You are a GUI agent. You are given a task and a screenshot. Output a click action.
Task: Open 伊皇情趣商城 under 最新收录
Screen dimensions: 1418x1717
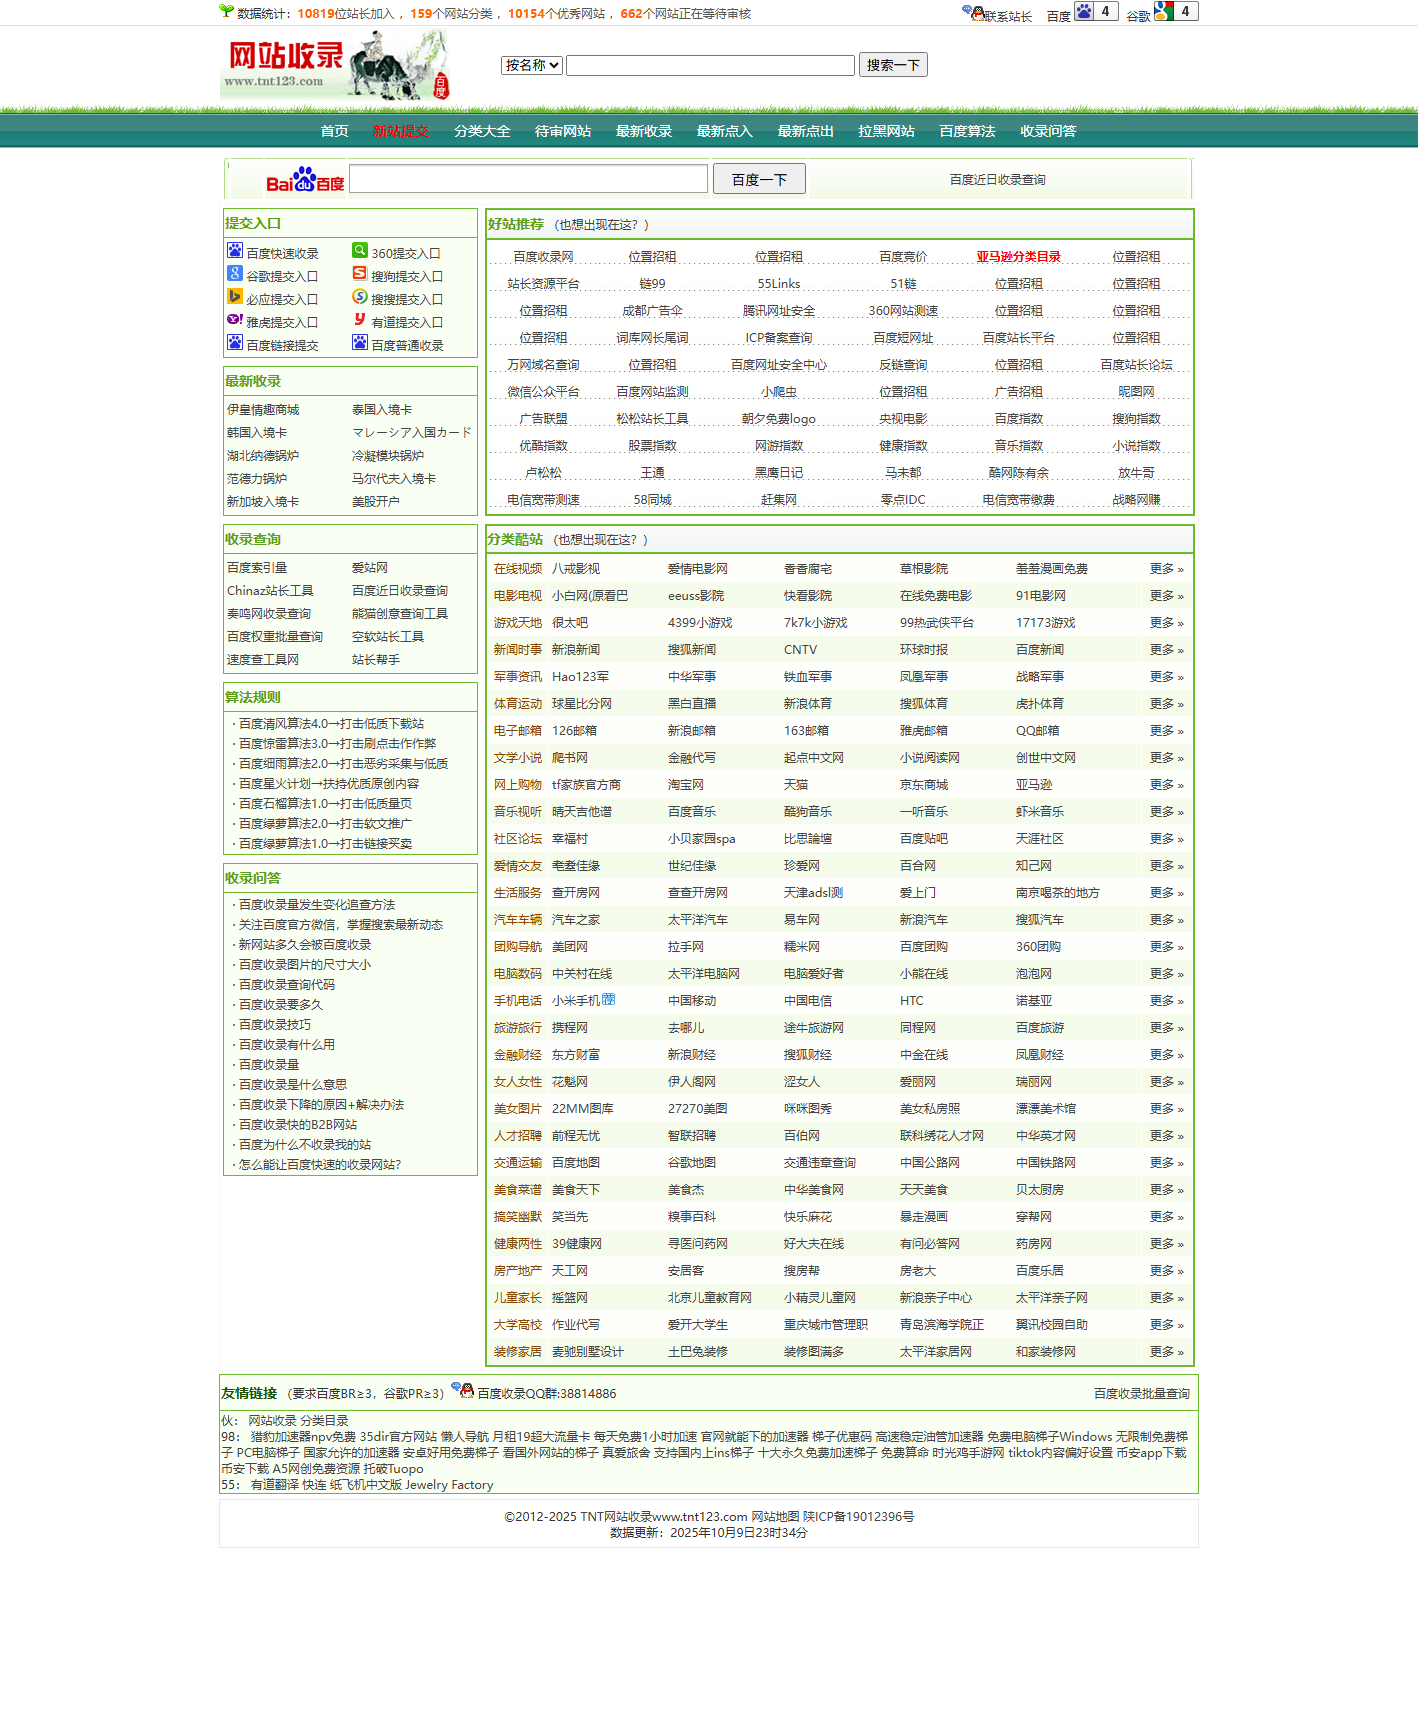263,409
